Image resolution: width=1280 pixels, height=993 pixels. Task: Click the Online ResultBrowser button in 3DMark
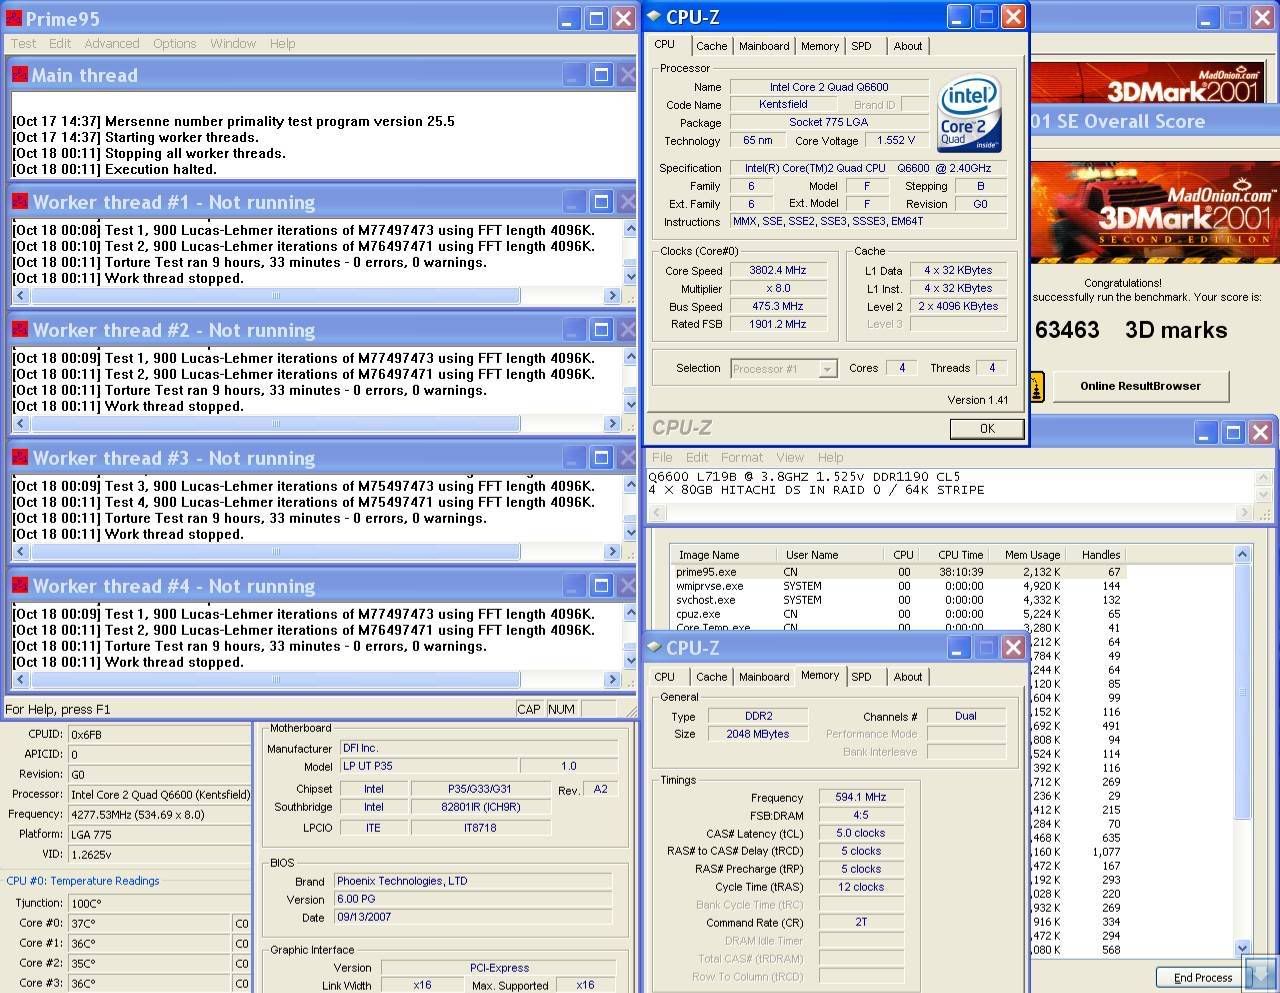1140,386
